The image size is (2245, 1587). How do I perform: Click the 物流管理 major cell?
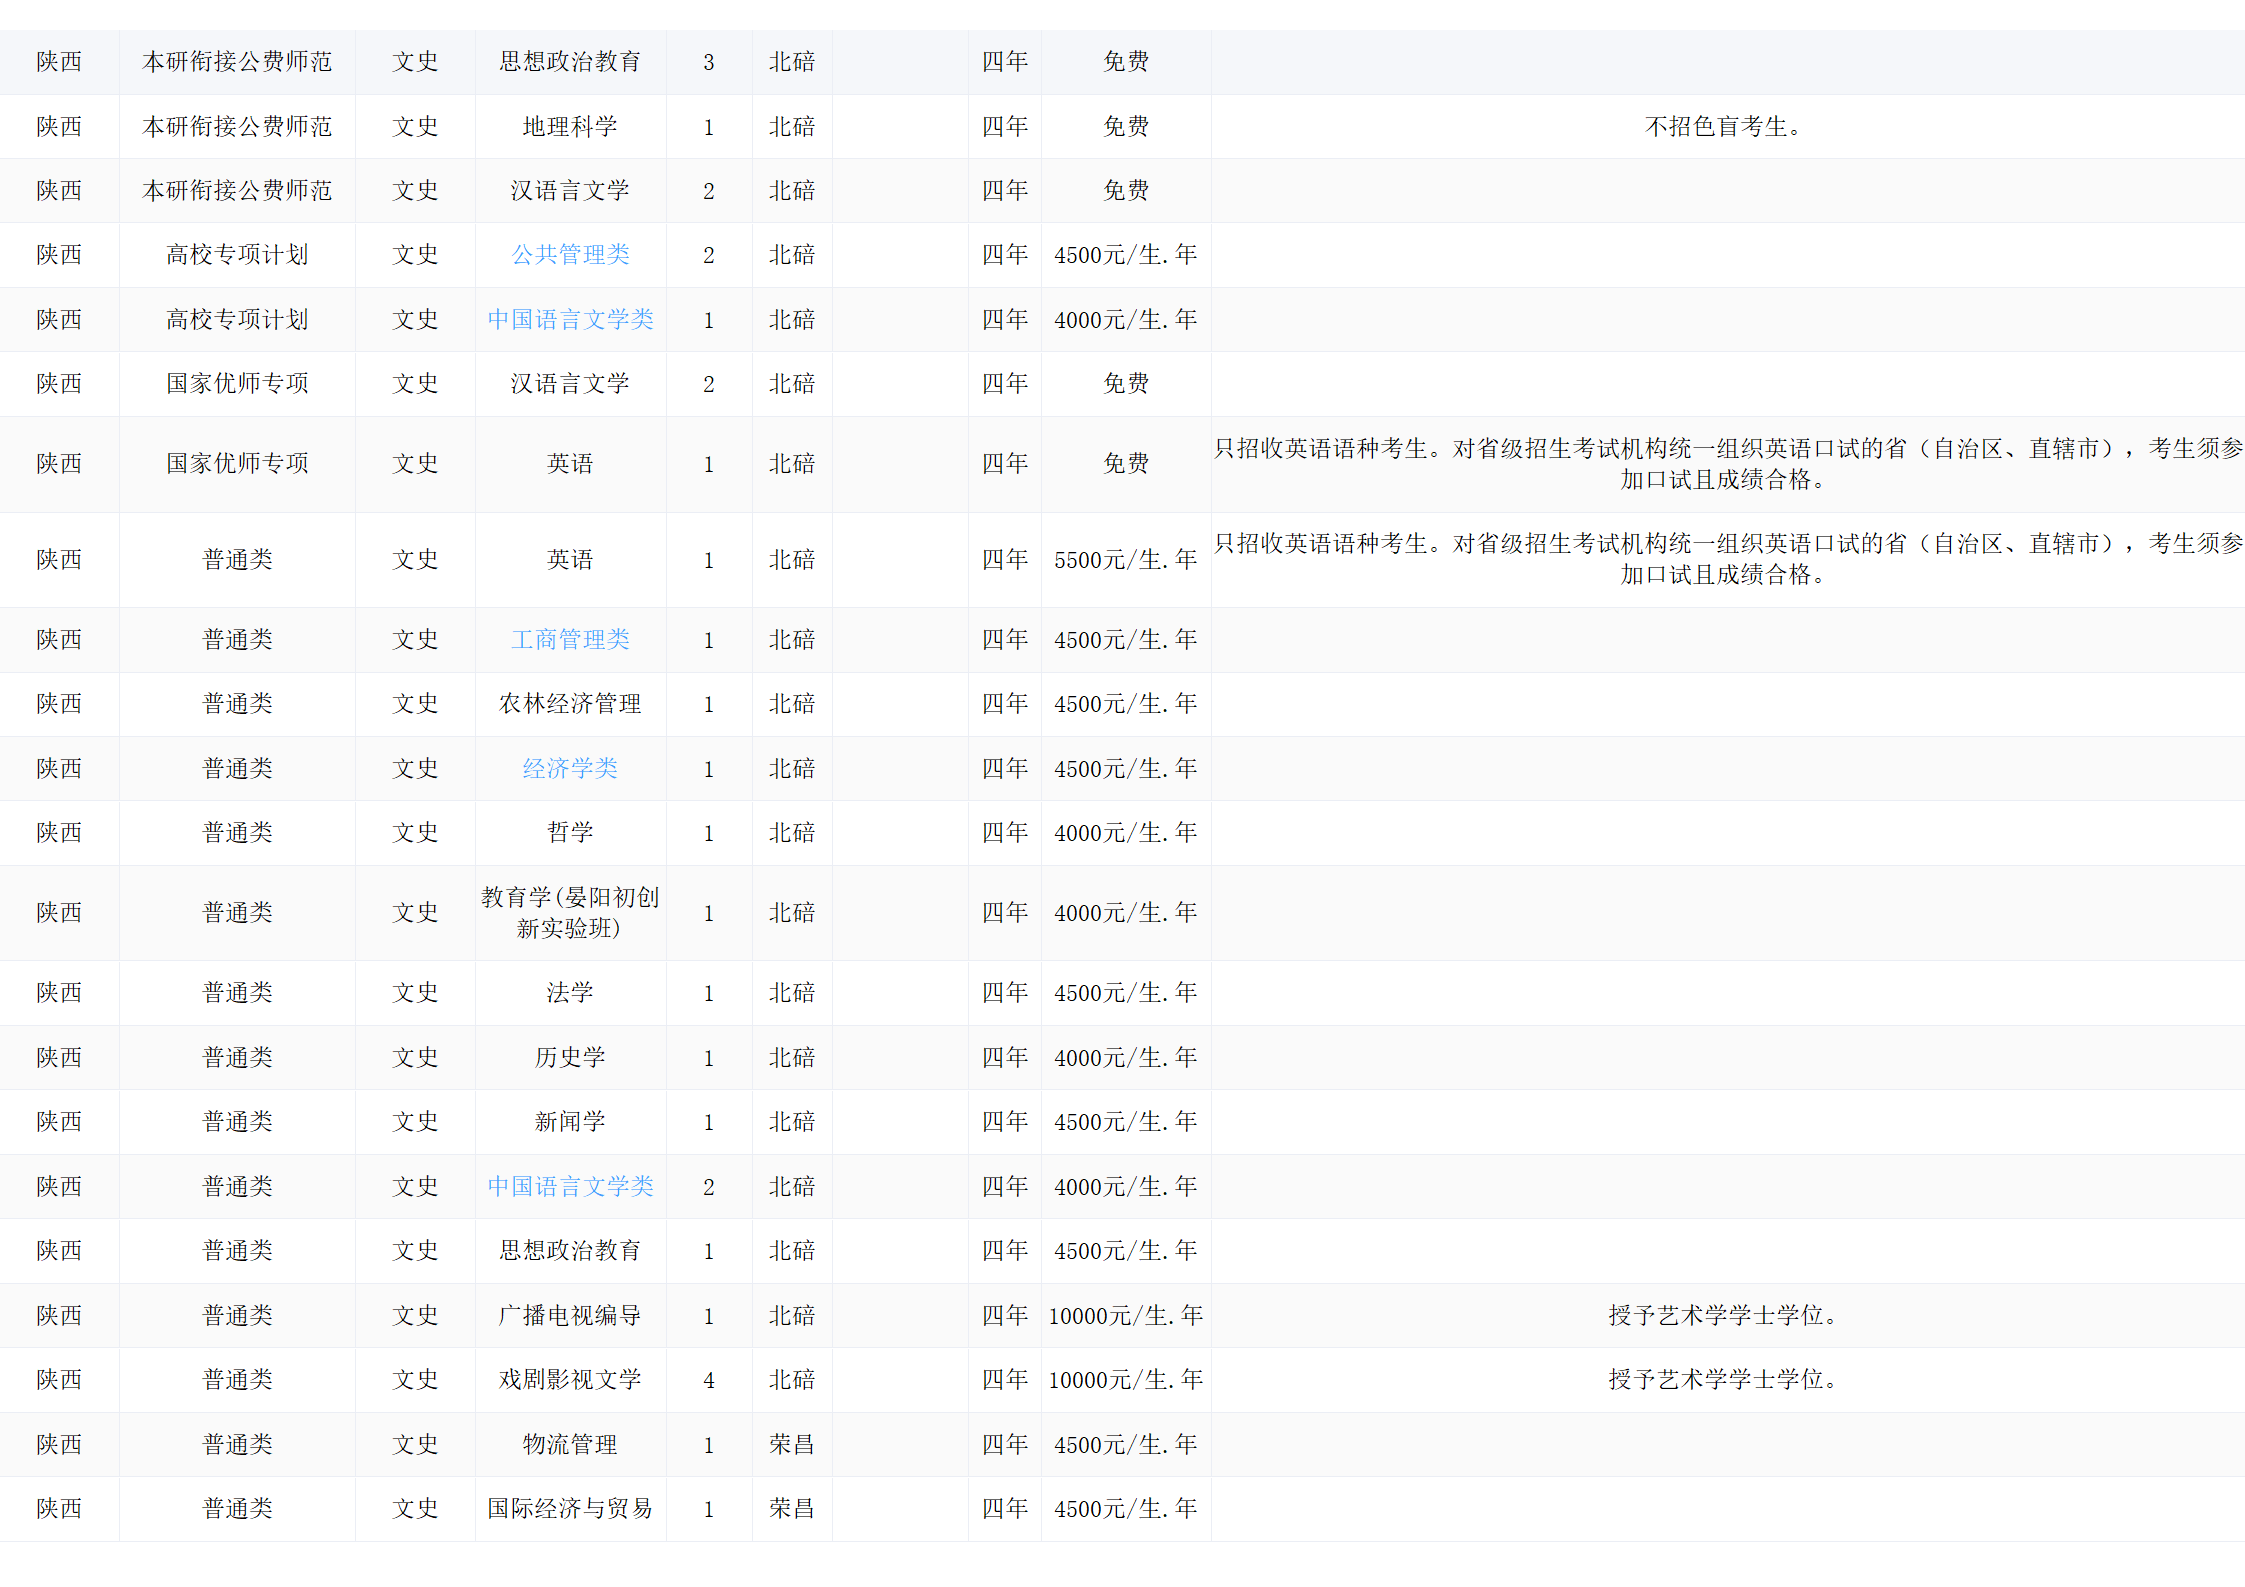pos(570,1445)
